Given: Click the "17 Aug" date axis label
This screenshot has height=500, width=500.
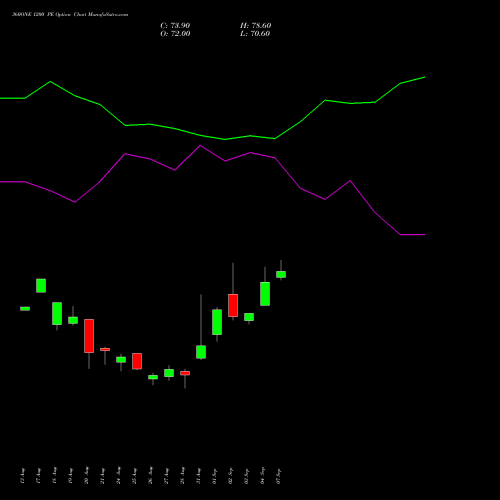Looking at the screenshot, I should (39, 476).
